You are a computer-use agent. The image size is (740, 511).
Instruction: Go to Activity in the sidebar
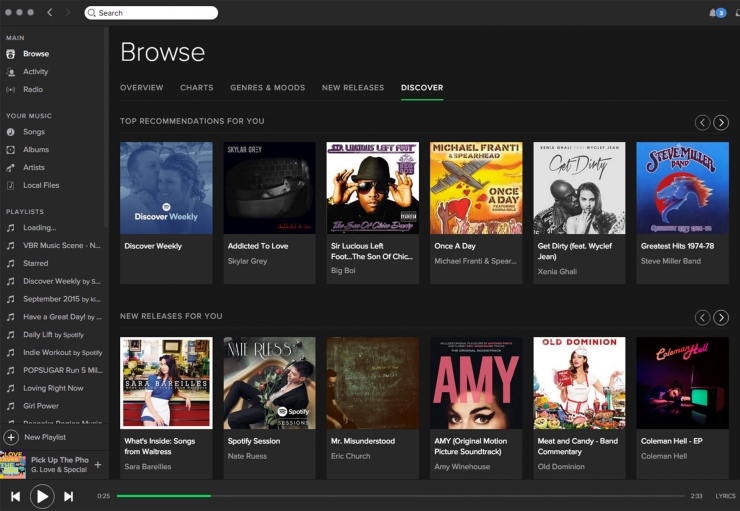click(x=35, y=72)
